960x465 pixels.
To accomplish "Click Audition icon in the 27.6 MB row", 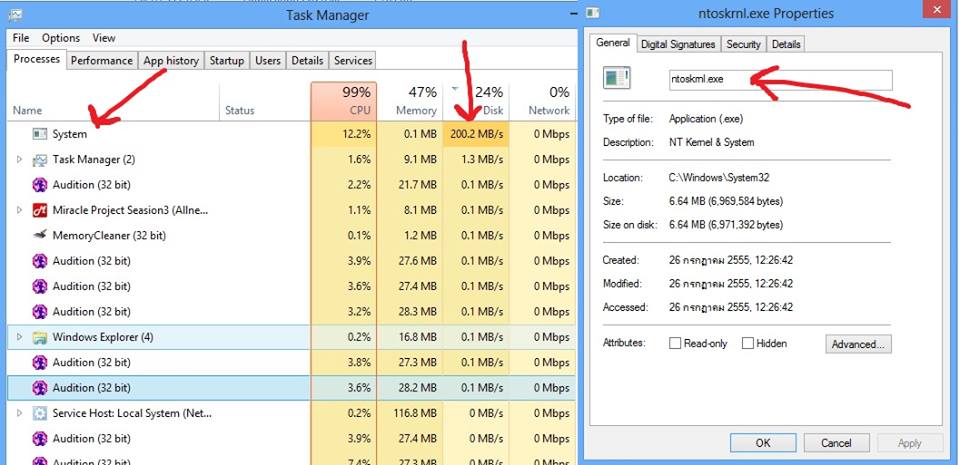I will click(40, 261).
